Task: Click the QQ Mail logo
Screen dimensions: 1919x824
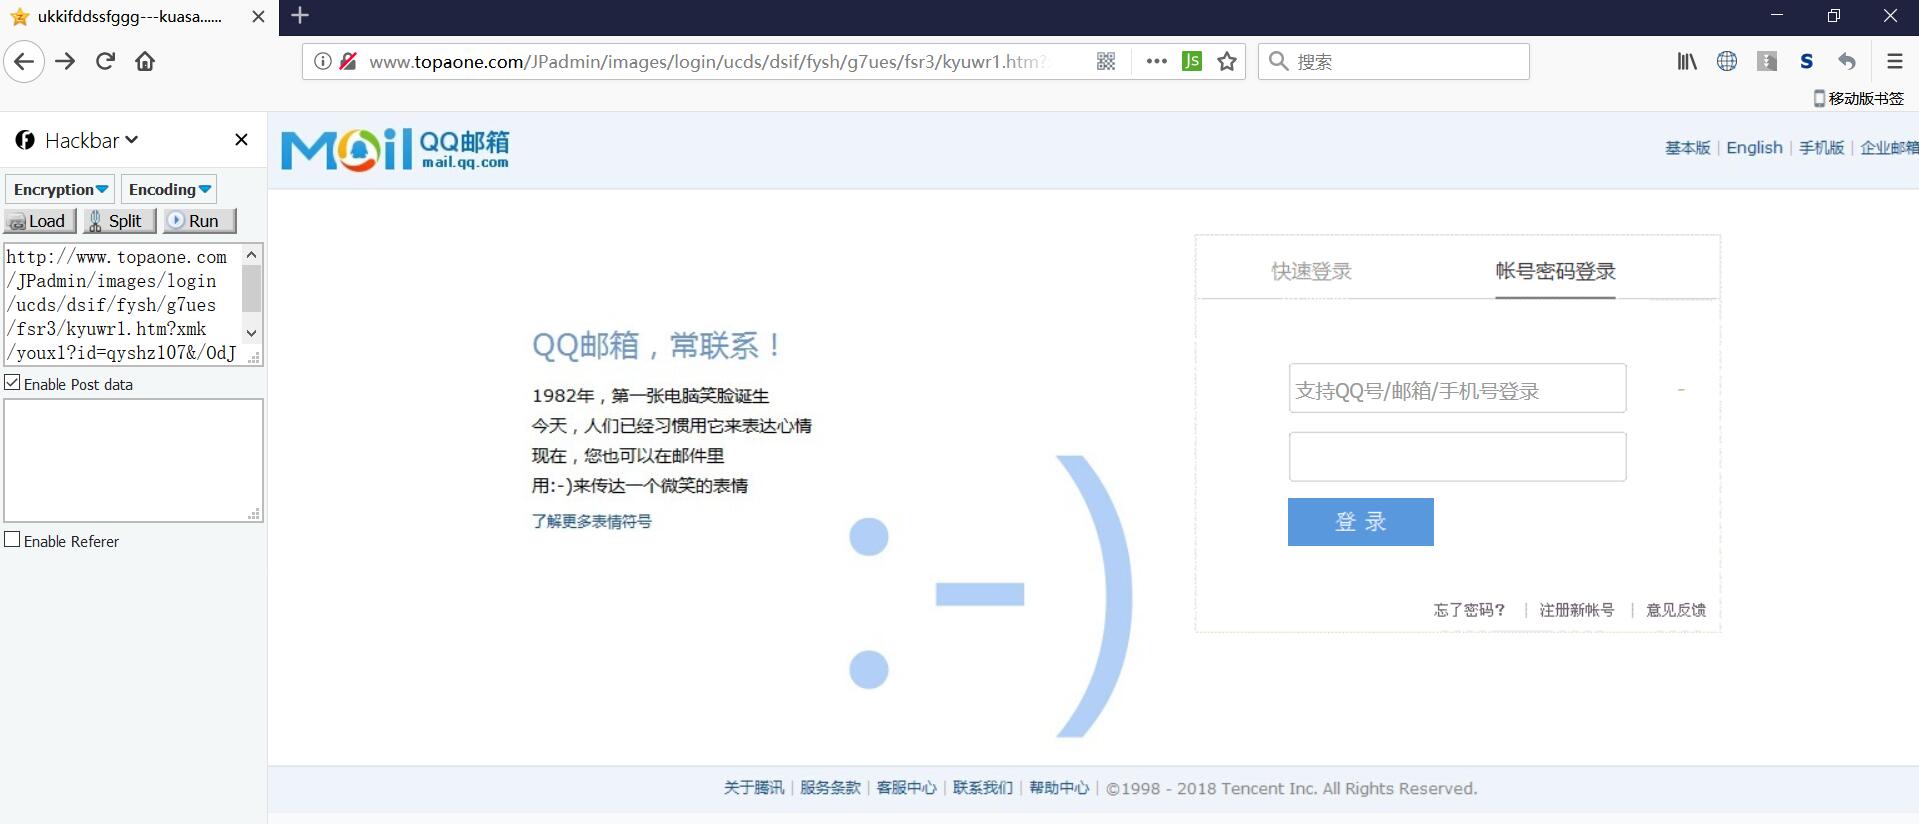Action: [395, 149]
